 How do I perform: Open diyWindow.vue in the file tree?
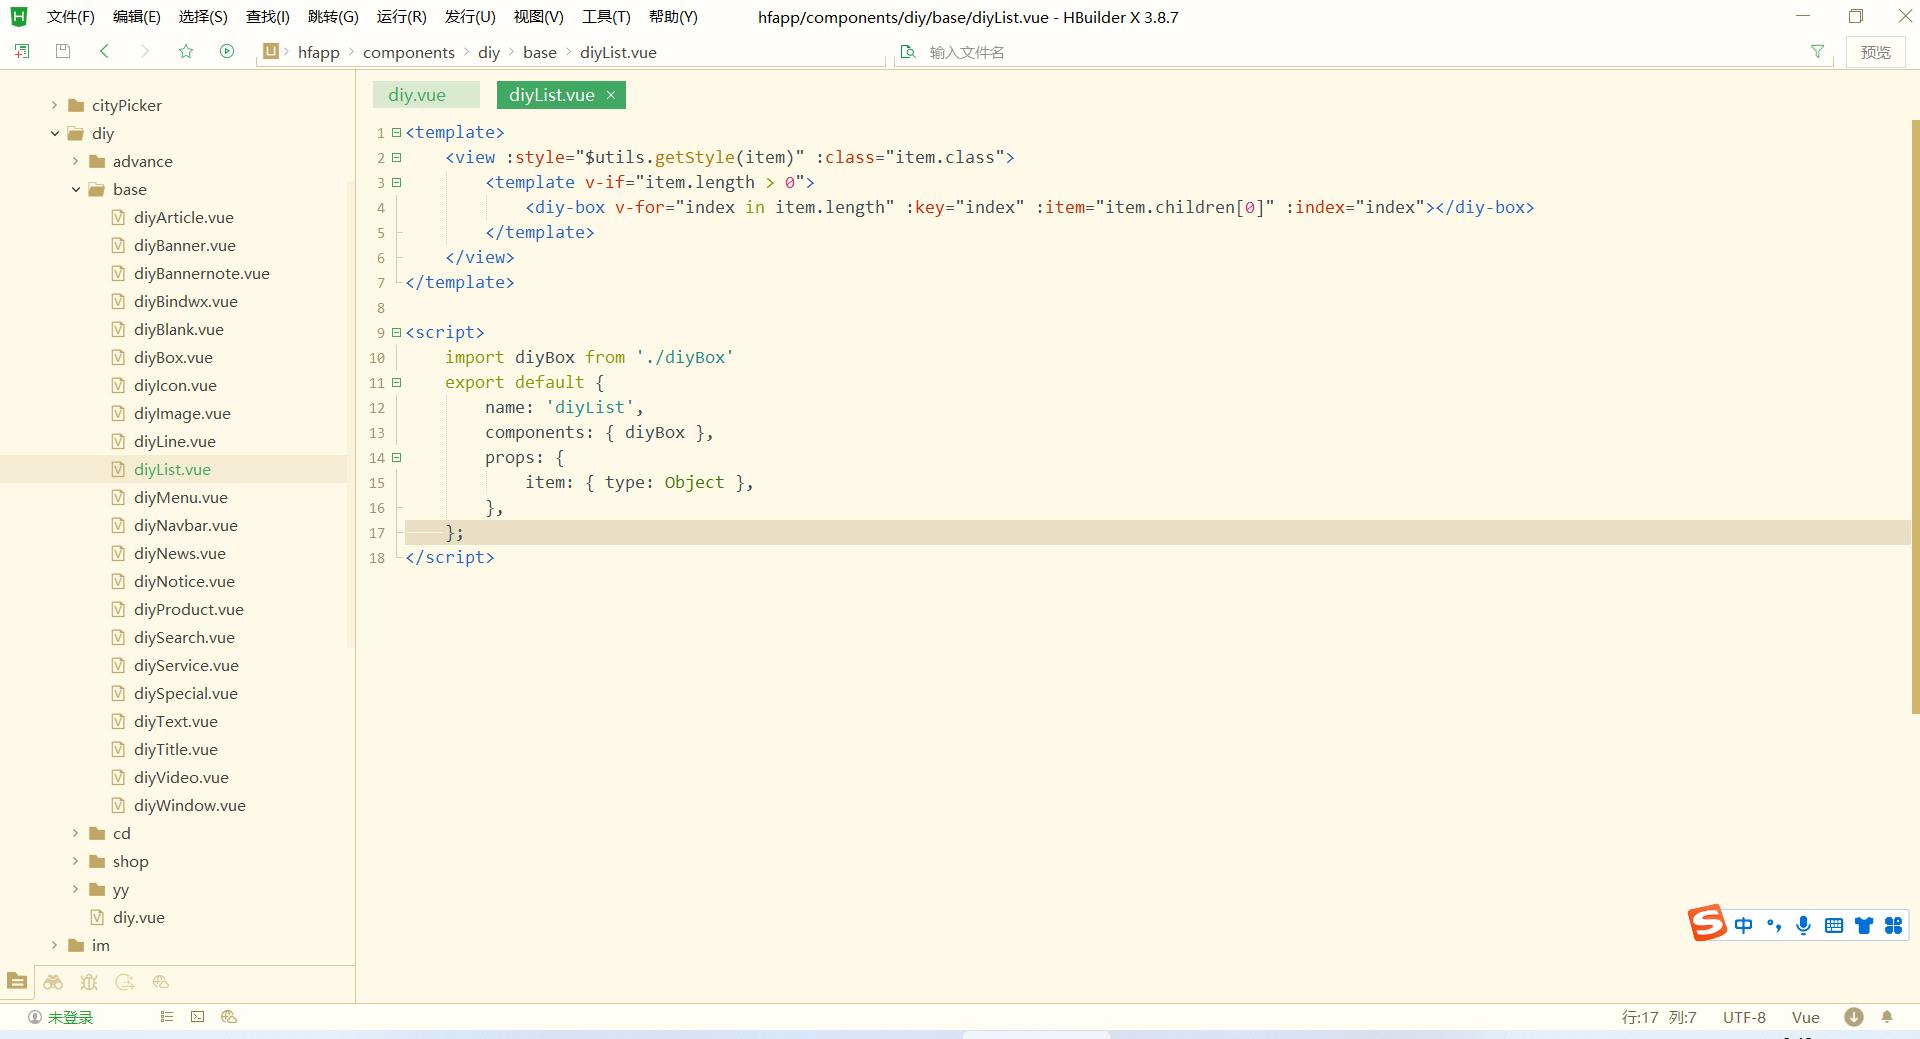click(x=190, y=805)
